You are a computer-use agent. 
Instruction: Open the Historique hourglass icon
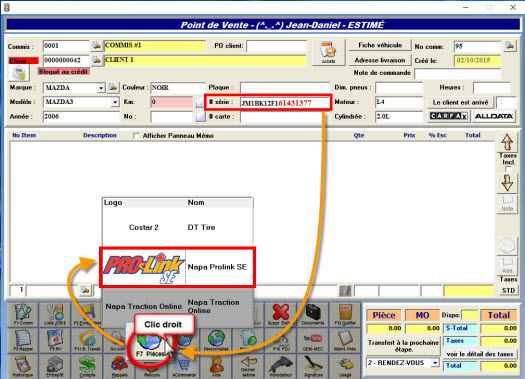[x=22, y=366]
